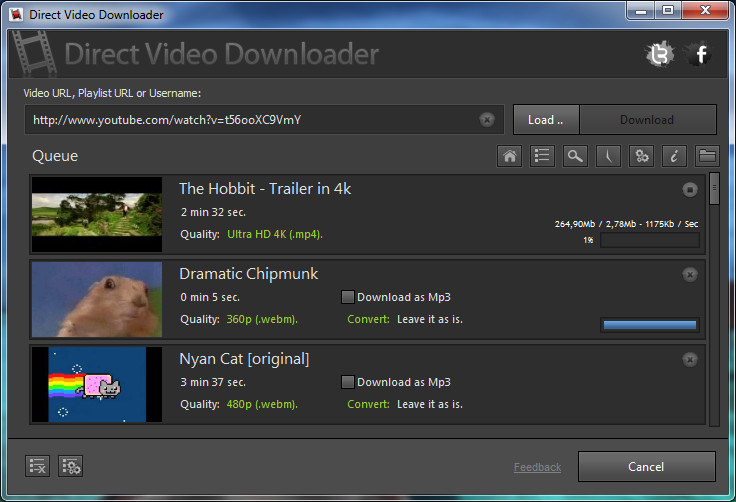The width and height of the screenshot is (736, 502).
Task: Click the 264,90Mb download speed status
Action: 627,224
